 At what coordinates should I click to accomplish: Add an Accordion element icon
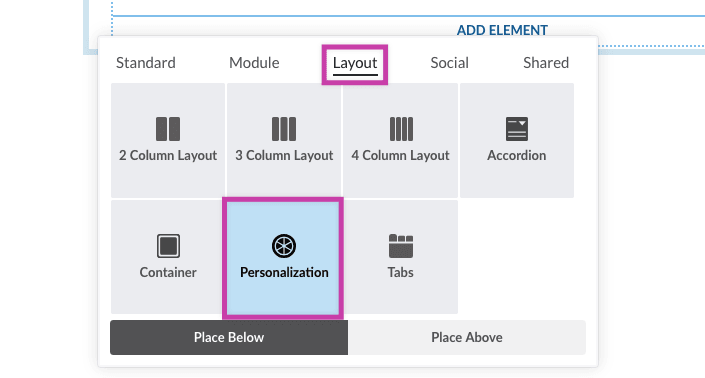517,129
